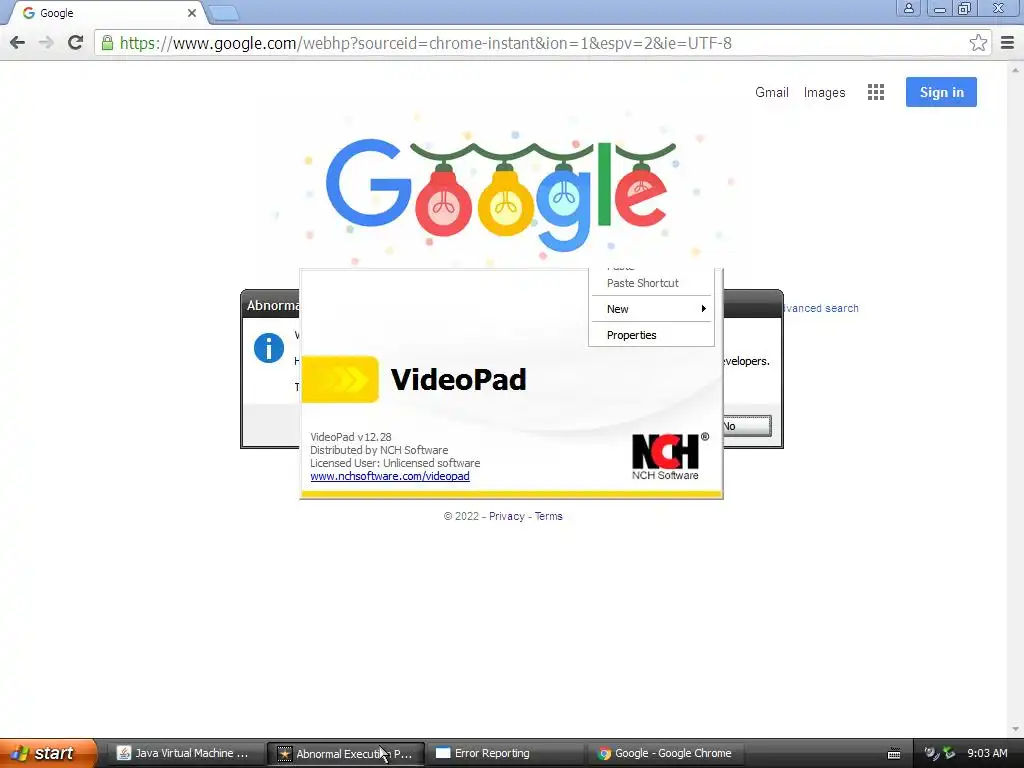Viewport: 1024px width, 768px height.
Task: Bookmark this page with the star icon
Action: pos(978,43)
